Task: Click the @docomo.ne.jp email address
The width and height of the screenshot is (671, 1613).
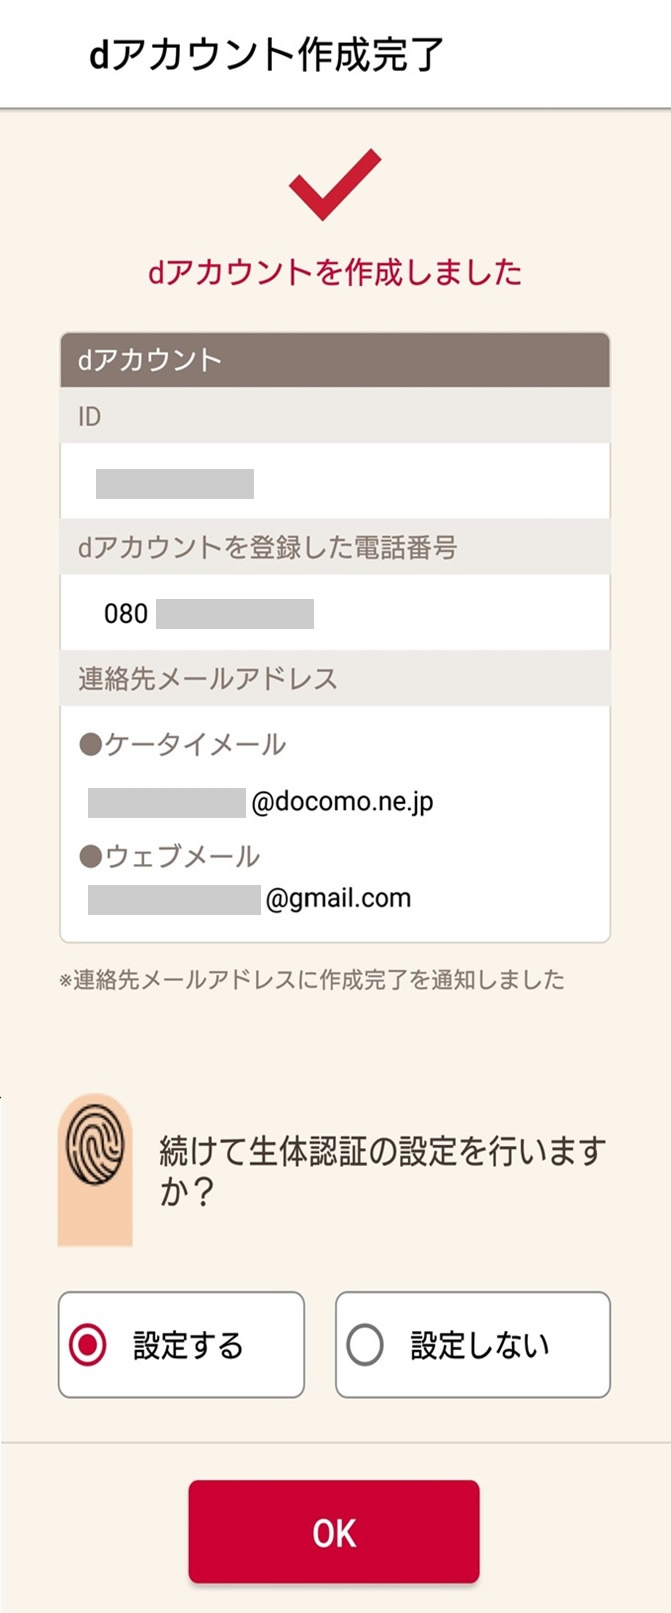Action: click(261, 802)
